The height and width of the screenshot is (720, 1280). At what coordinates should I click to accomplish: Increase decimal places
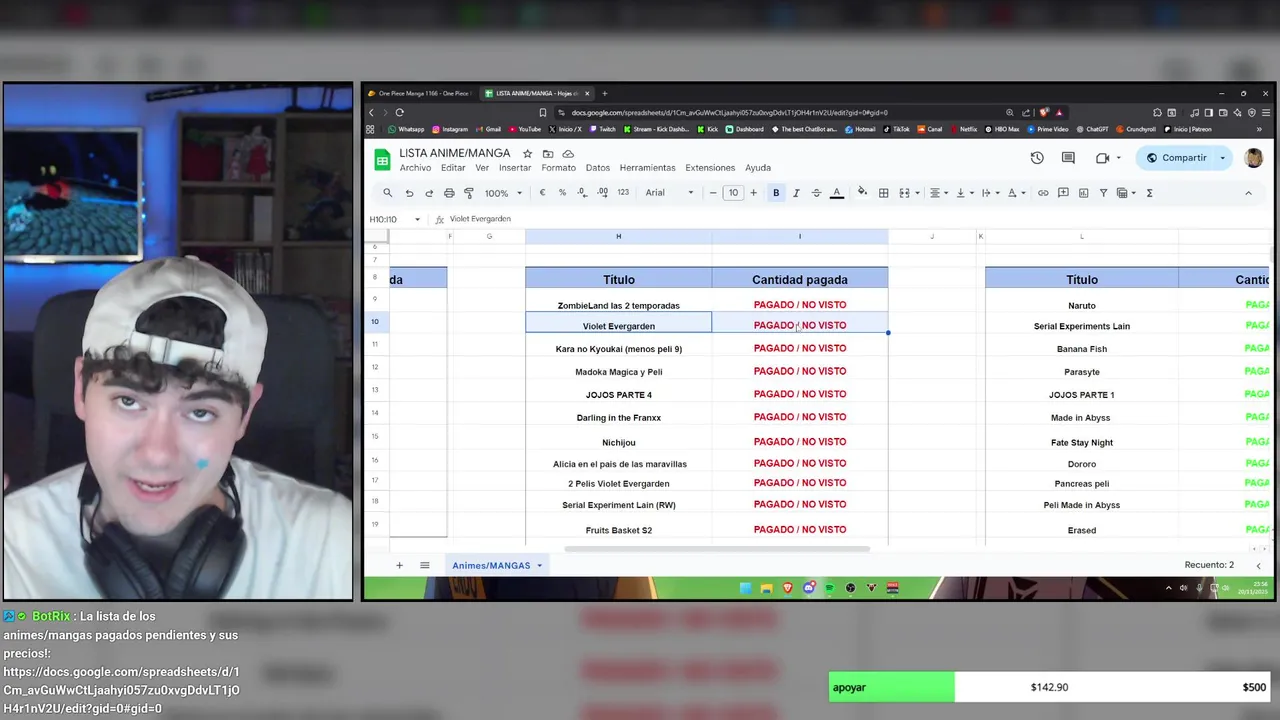click(602, 193)
